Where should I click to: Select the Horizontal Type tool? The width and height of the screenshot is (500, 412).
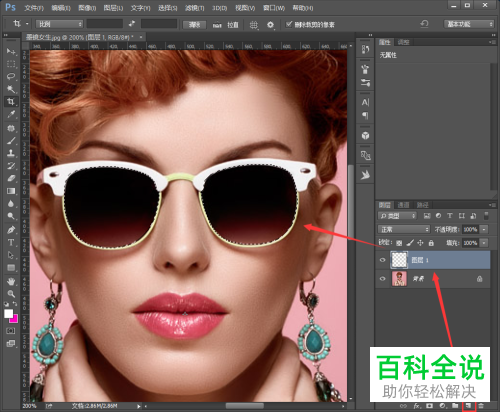(x=11, y=242)
